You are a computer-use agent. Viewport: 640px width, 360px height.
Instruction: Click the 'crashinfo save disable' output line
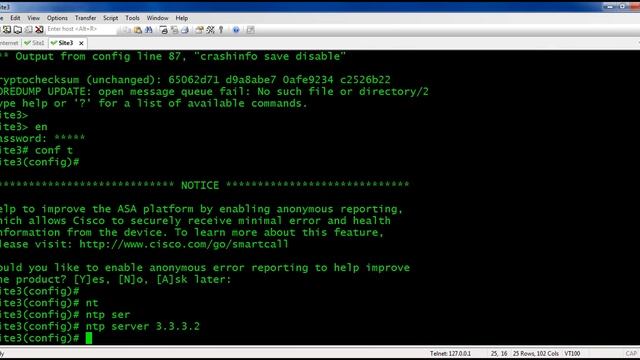(173, 56)
